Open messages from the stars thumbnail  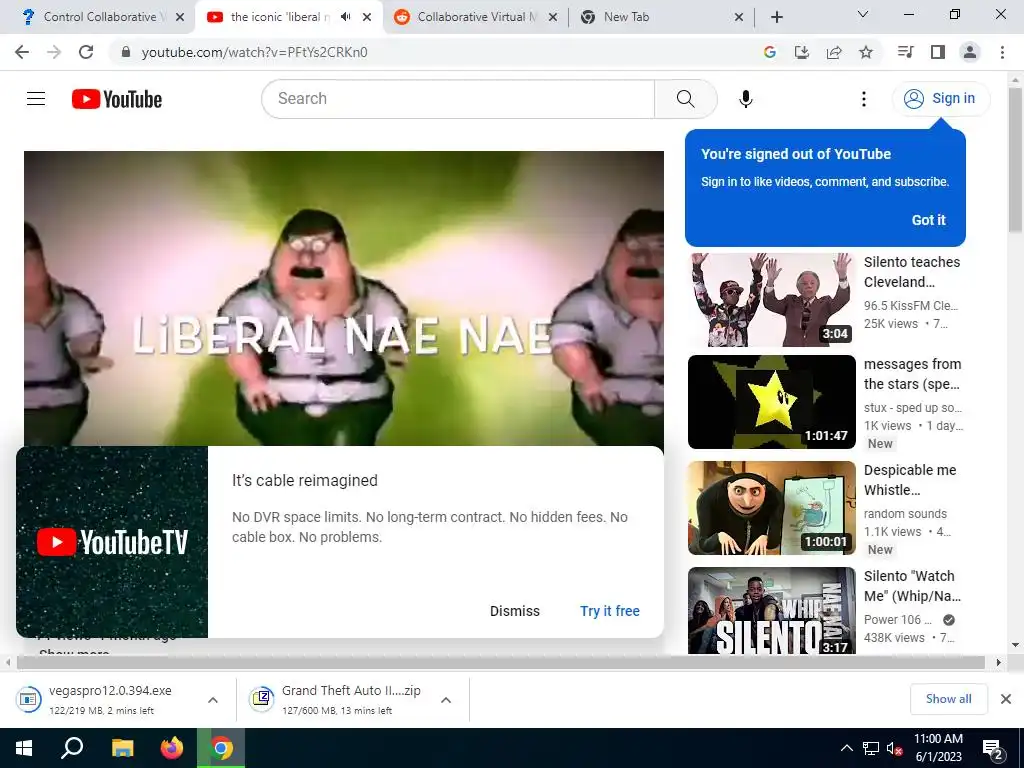772,402
